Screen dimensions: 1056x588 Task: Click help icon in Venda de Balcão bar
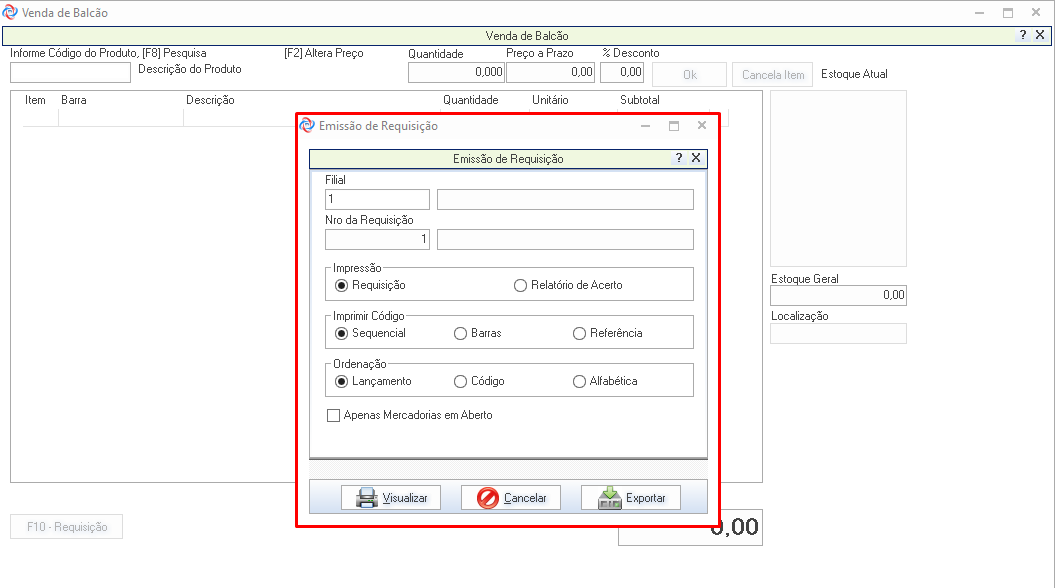coord(1023,35)
